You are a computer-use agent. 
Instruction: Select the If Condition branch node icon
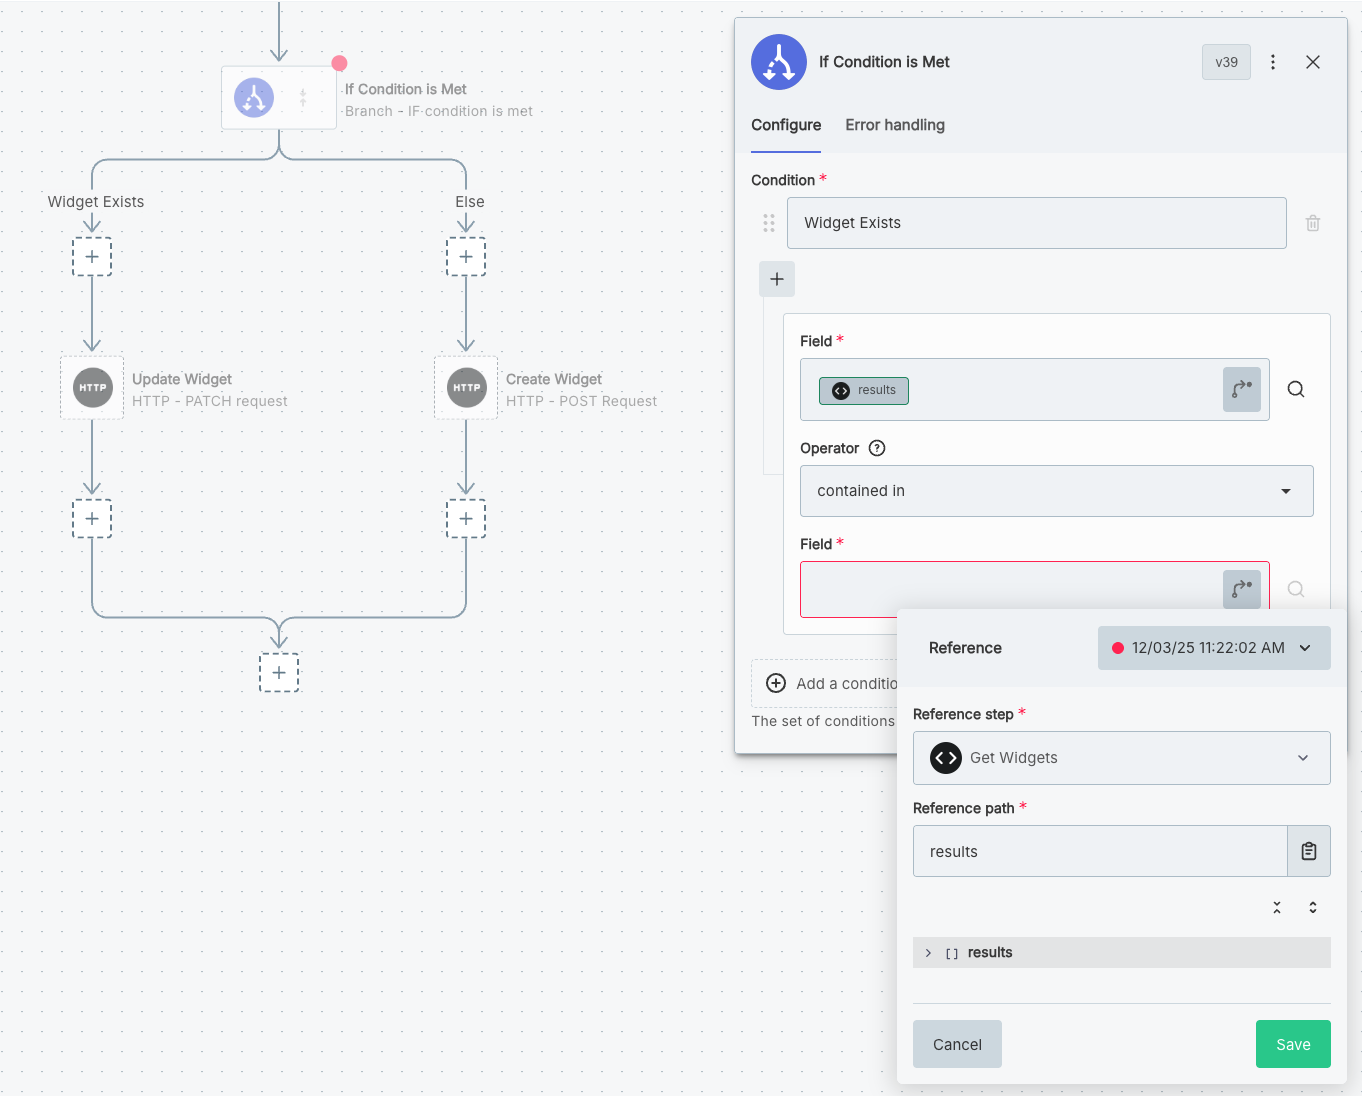click(254, 98)
